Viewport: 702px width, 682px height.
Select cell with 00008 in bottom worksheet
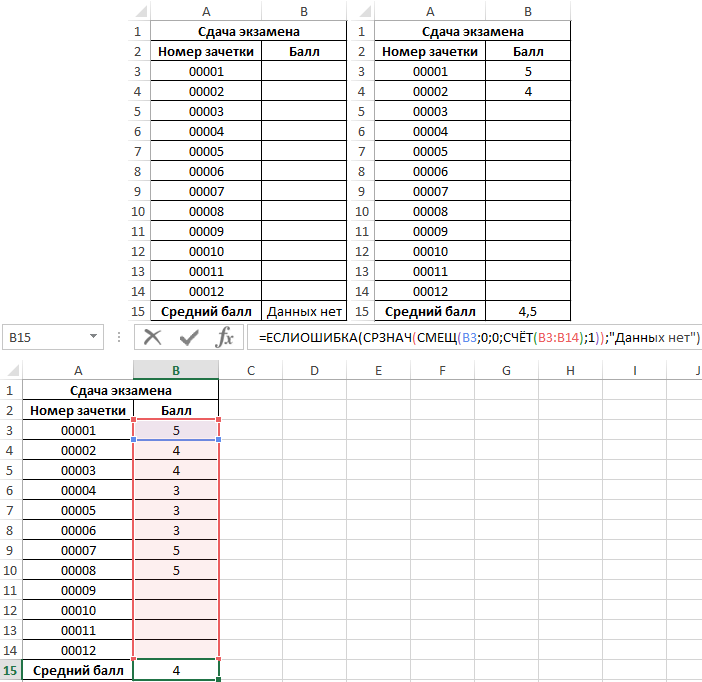(78, 570)
